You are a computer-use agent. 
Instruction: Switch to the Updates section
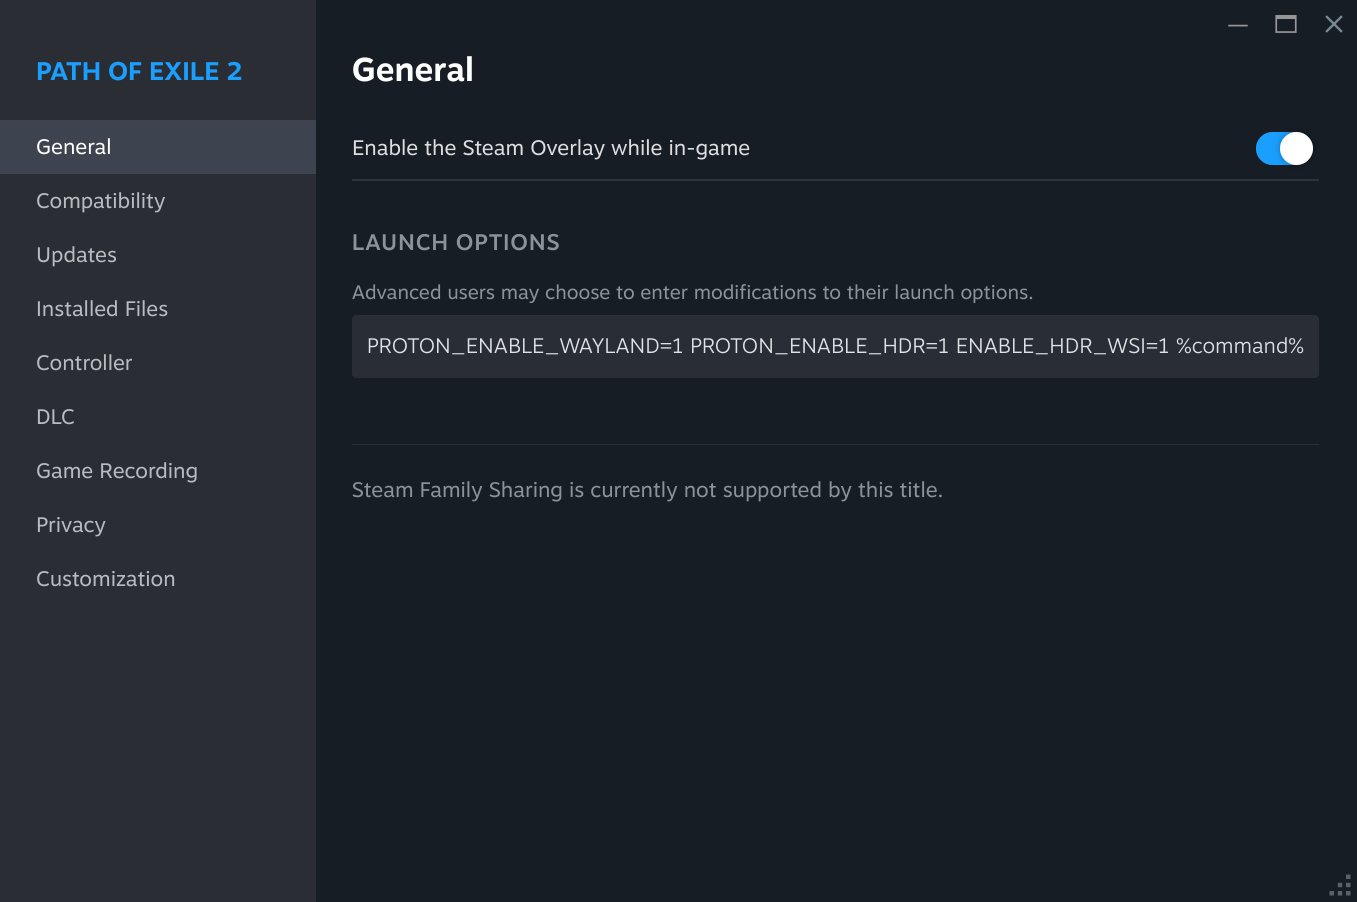coord(76,255)
